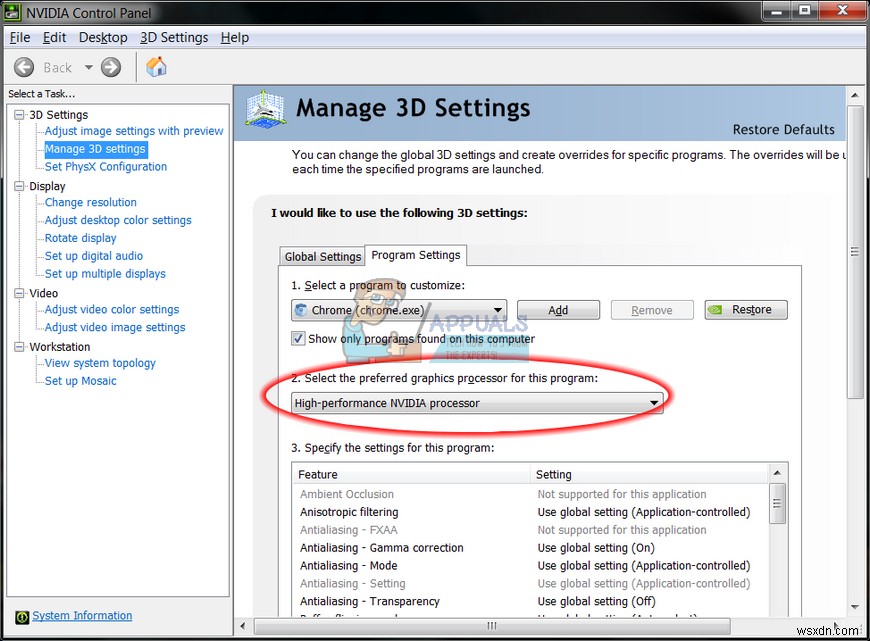This screenshot has width=870, height=641.
Task: Open the Back history dropdown arrow
Action: pos(88,68)
